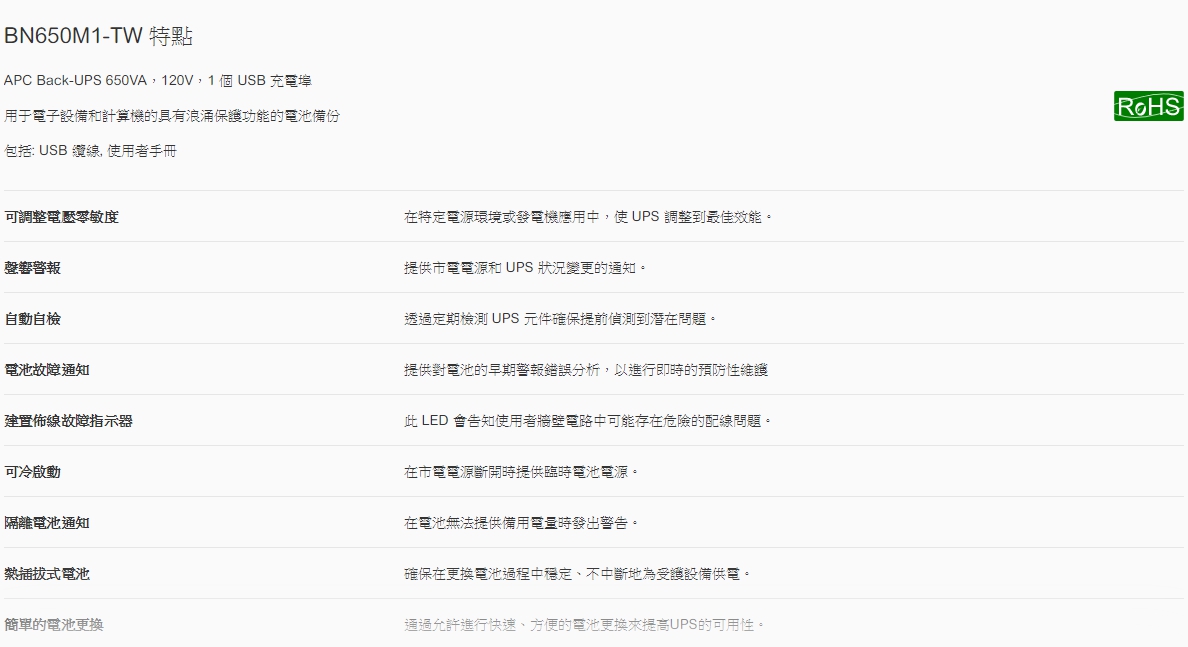Click the faded text '通過允許進行快速、方便的電池更換來提高UPS的可用性。'
The height and width of the screenshot is (647, 1188).
tap(585, 625)
